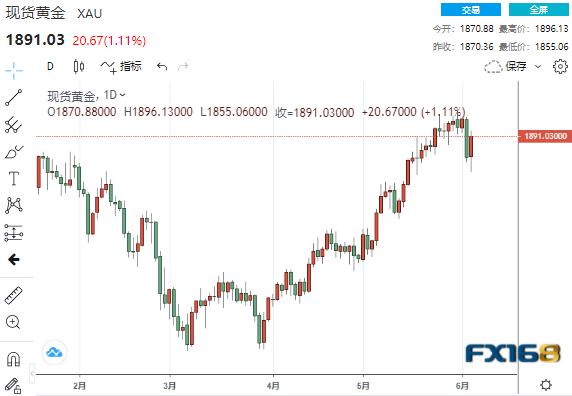Image resolution: width=572 pixels, height=396 pixels.
Task: Click the H1896.13000 legend value
Action: pos(158,112)
